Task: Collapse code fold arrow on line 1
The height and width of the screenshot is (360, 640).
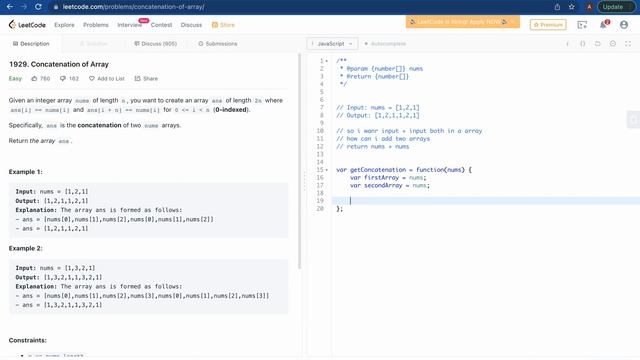Action: point(327,61)
